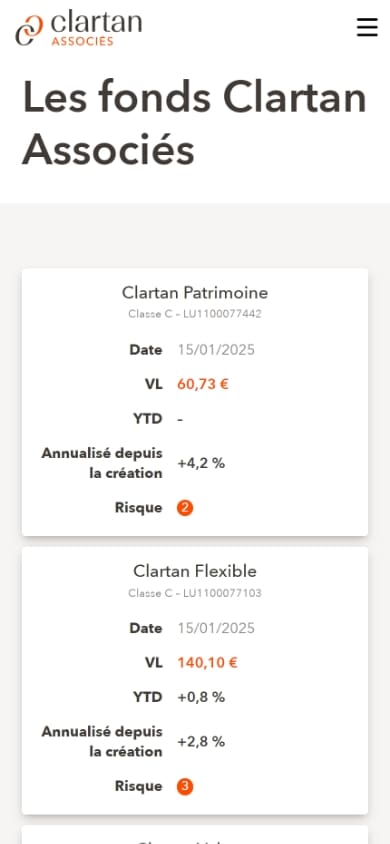Click the +0,8 % YTD value
The image size is (390, 844).
[201, 698]
